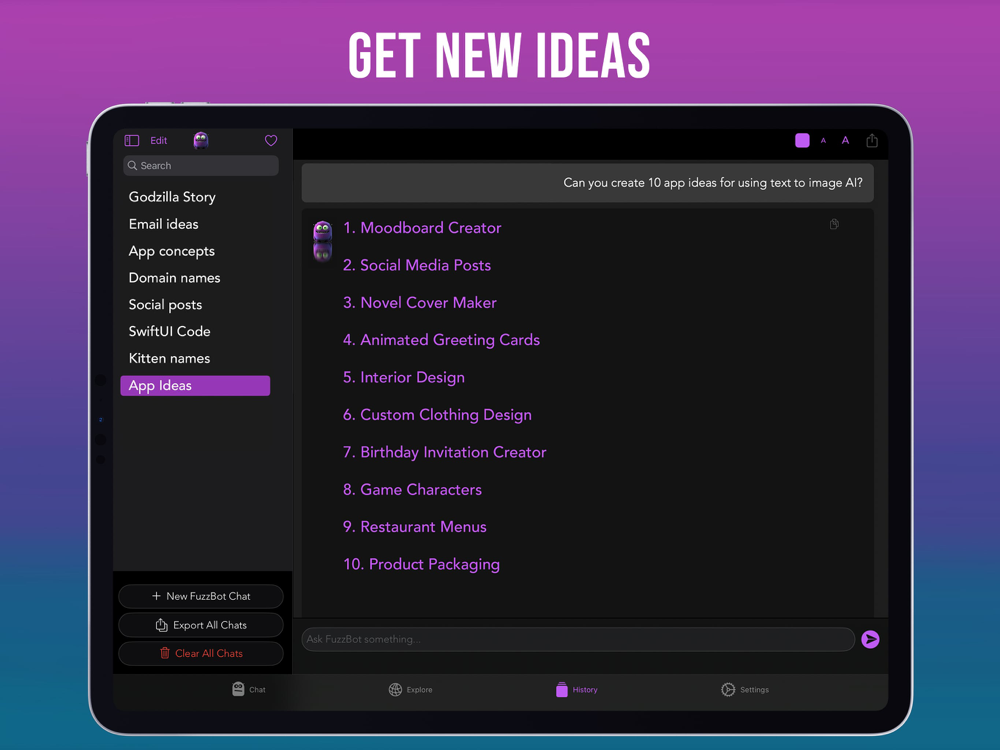Click '5. Interior Design' line
The width and height of the screenshot is (1000, 750).
403,378
